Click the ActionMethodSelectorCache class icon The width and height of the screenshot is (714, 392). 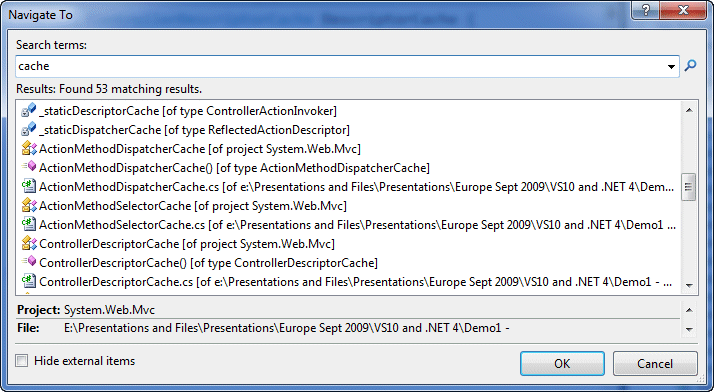tap(29, 206)
